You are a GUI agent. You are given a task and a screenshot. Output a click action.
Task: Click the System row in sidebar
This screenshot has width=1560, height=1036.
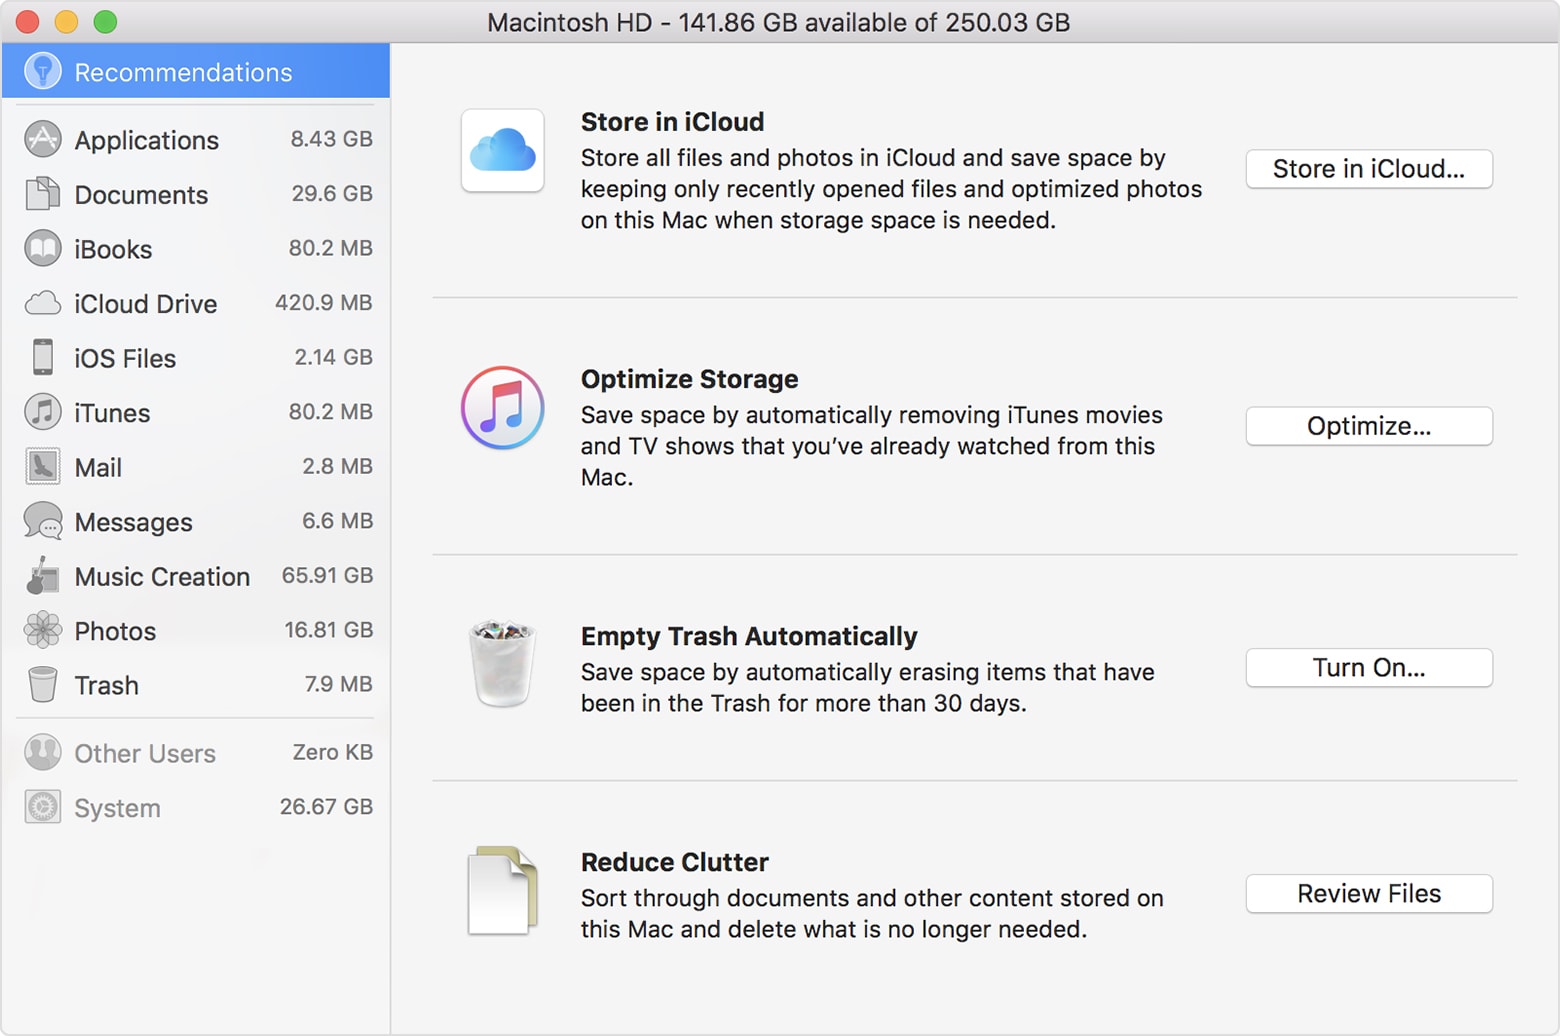pos(117,808)
